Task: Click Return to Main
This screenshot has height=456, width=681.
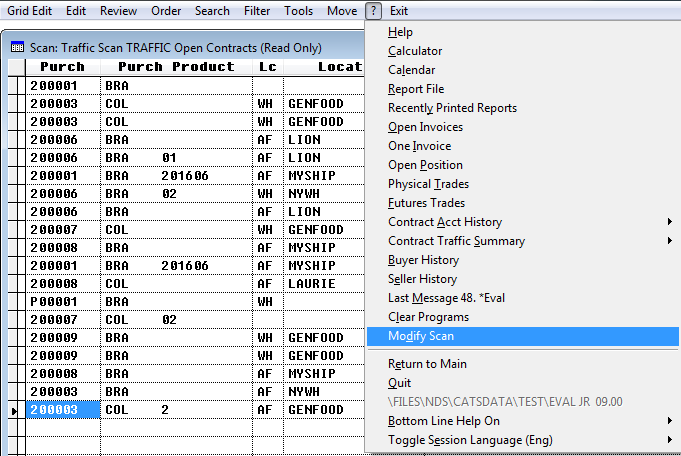Action: click(x=427, y=363)
